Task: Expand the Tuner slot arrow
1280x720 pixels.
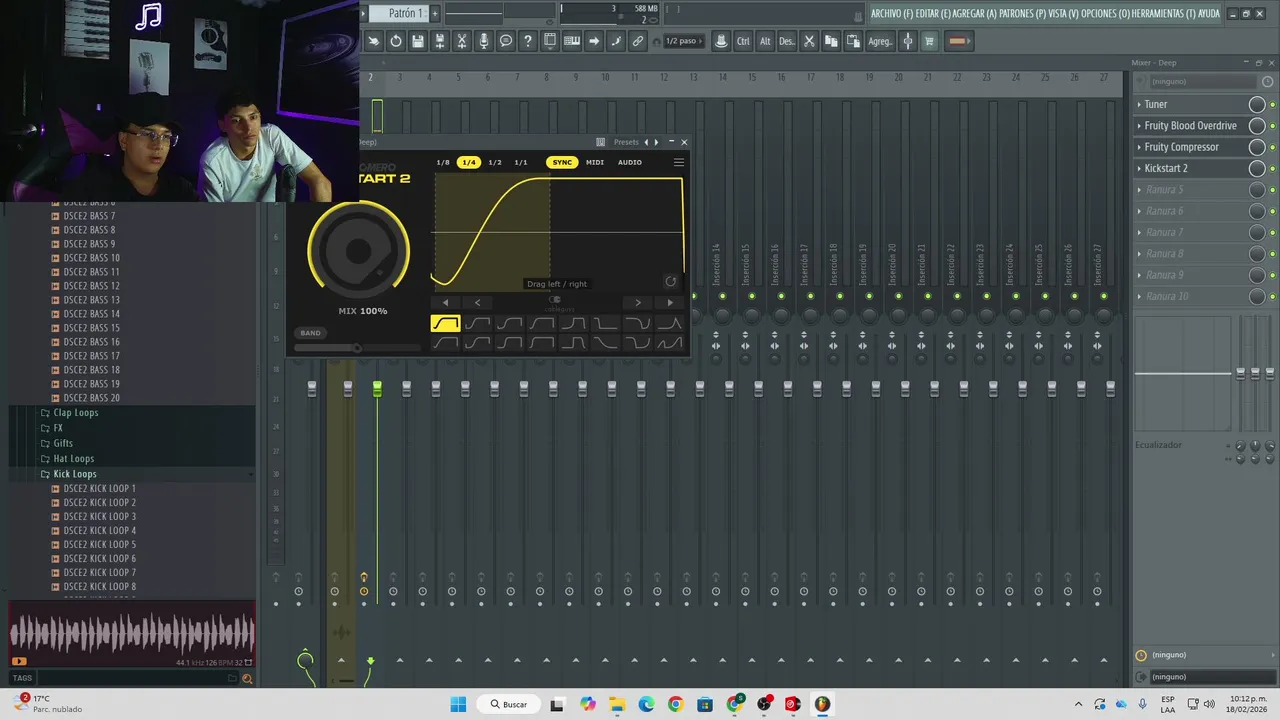Action: click(1139, 104)
